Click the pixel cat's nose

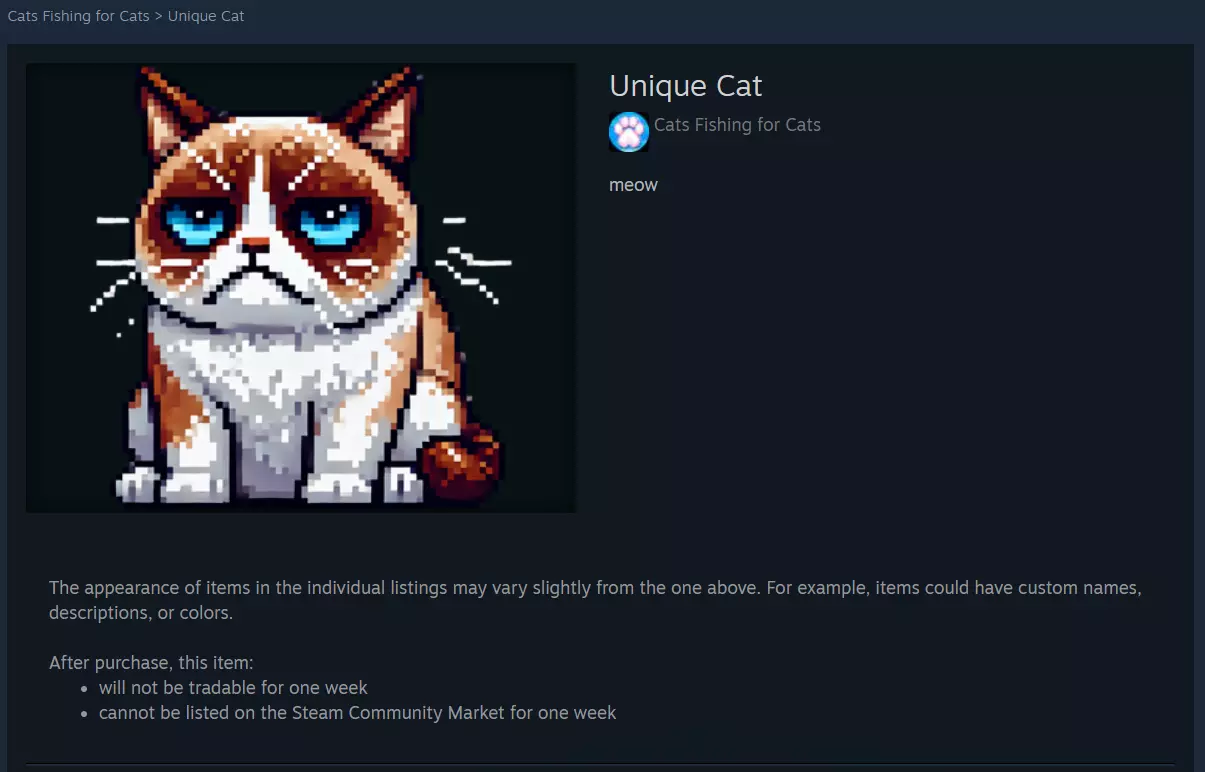257,244
